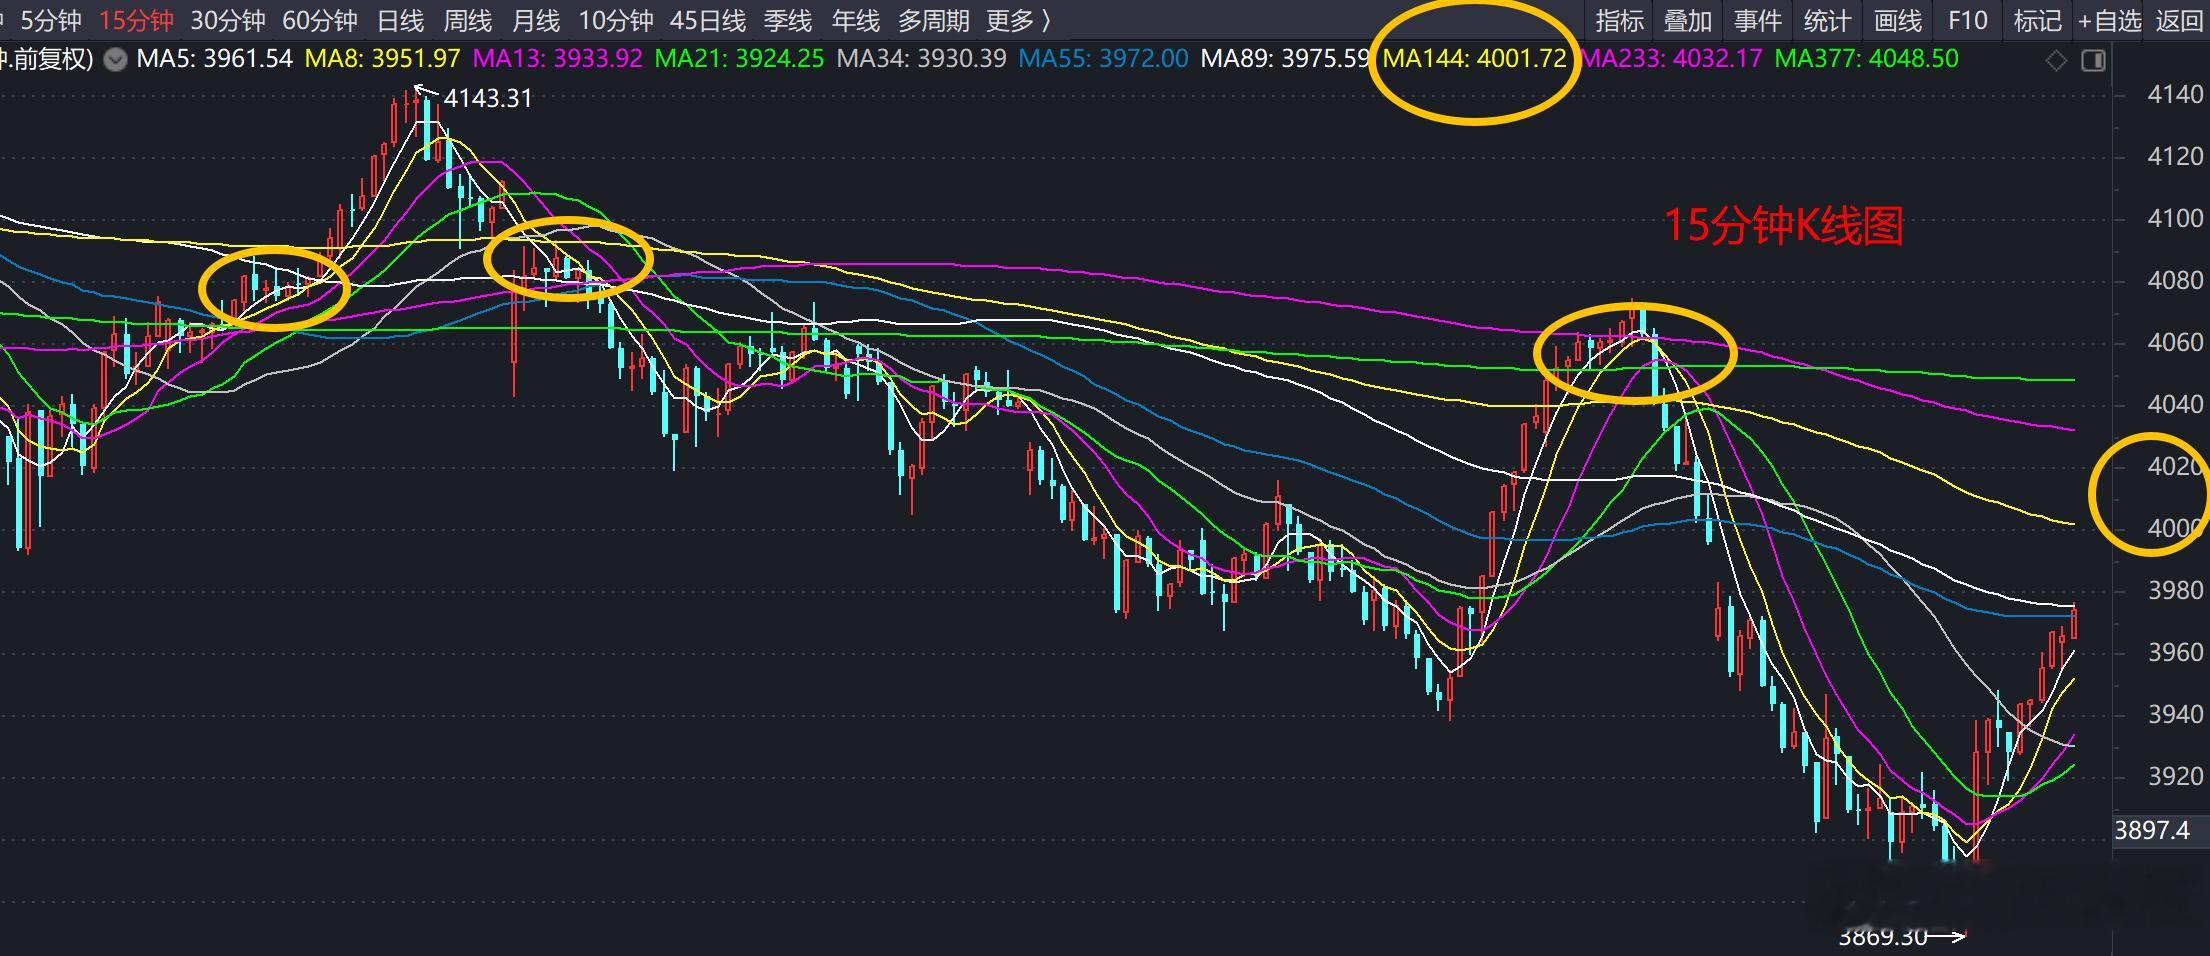The width and height of the screenshot is (2210, 956).
Task: Select the green MA377: 4048.50 label
Action: [x=1867, y=59]
